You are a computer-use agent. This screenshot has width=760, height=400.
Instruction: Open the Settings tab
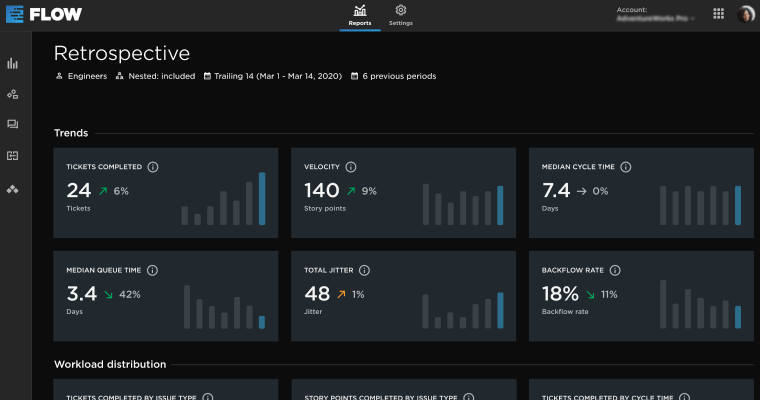click(x=400, y=16)
